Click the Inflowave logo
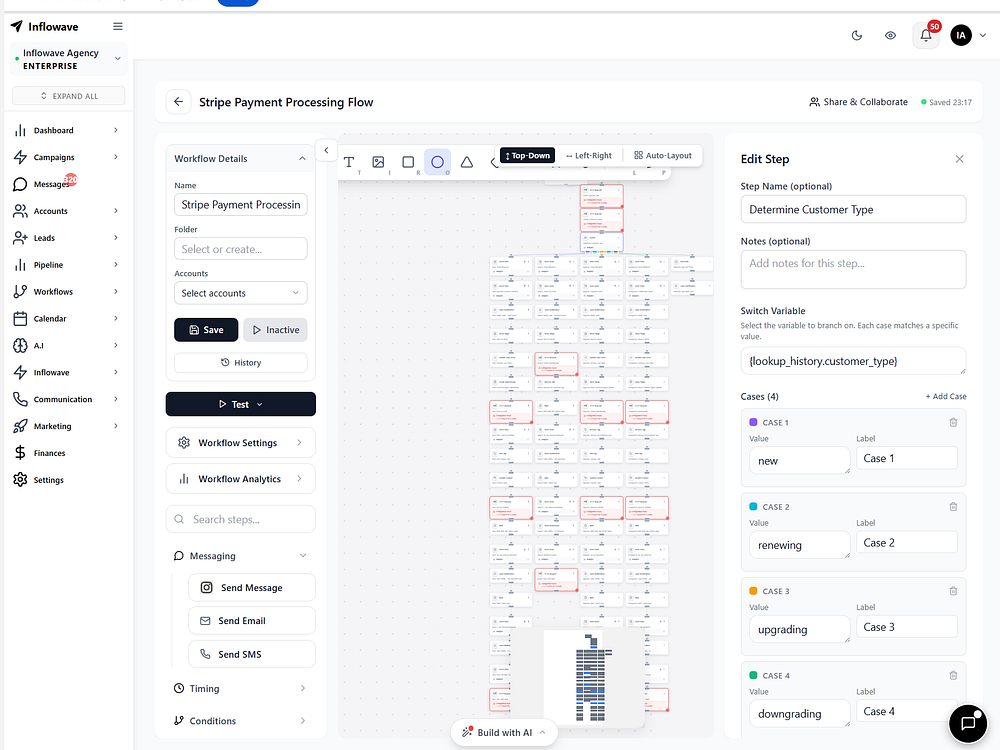 (45, 27)
